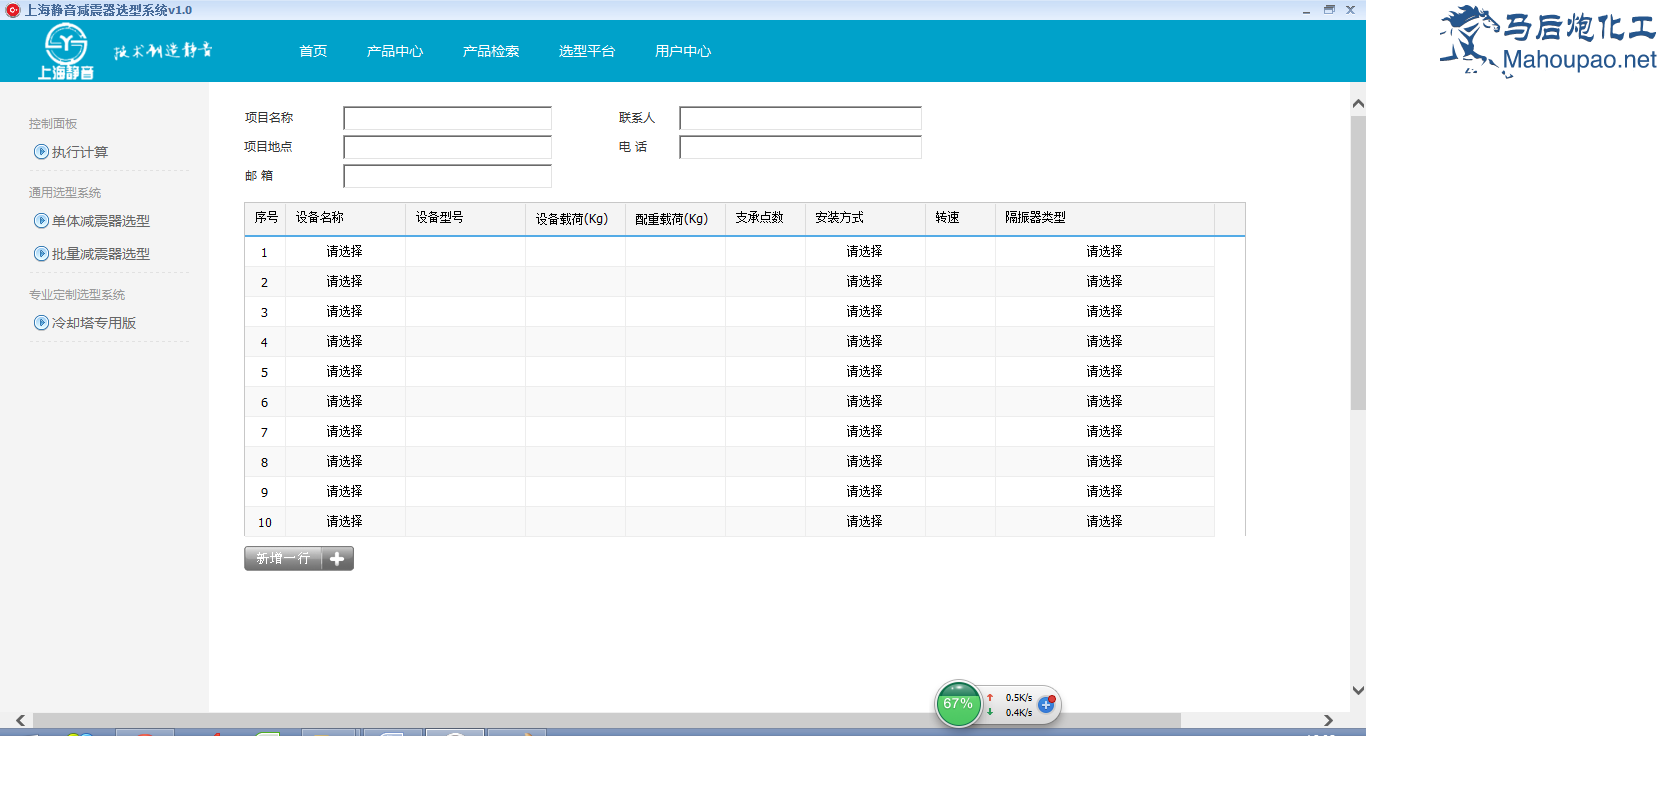Click 转速 column header
Image resolution: width=1664 pixels, height=804 pixels.
click(960, 218)
